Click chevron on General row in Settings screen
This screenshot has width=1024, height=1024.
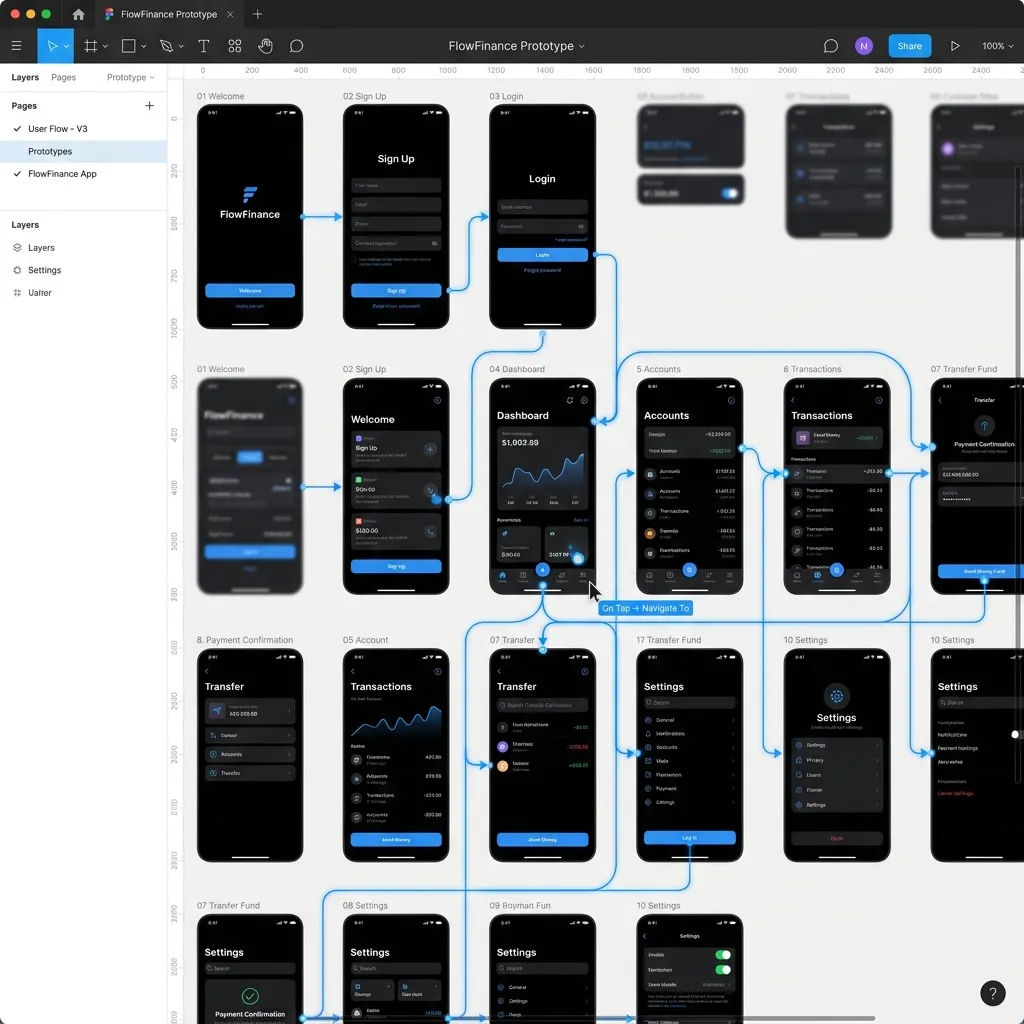[733, 720]
